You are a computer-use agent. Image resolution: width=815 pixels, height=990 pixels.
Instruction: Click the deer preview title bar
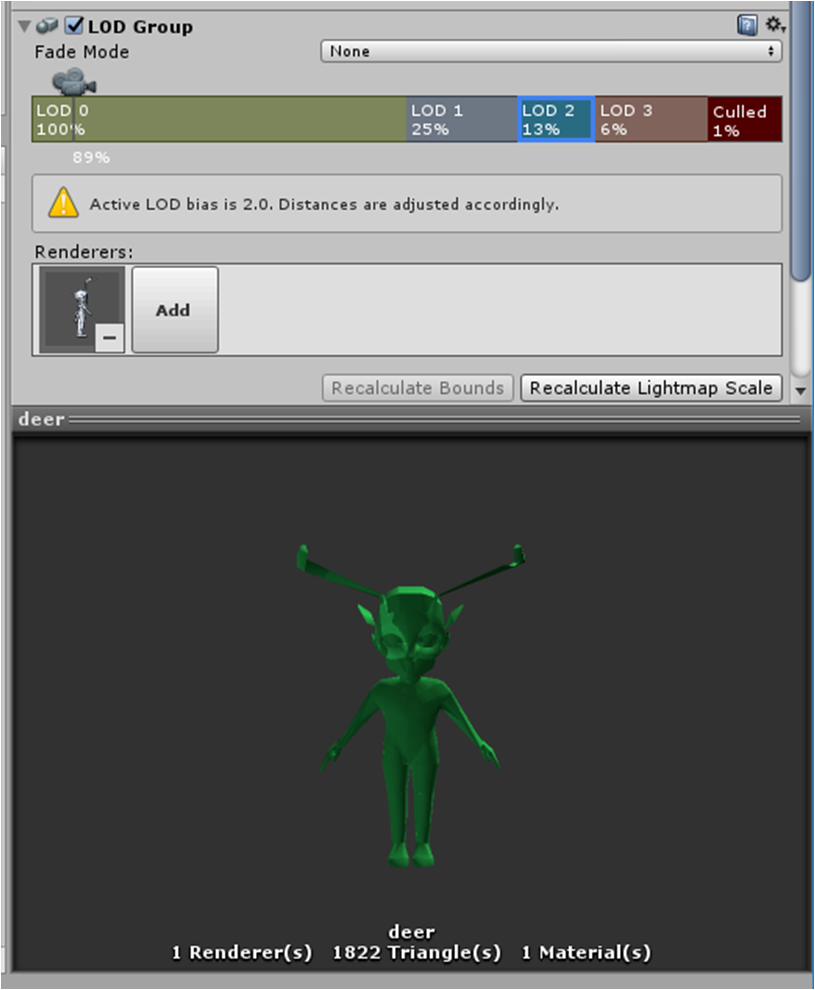click(409, 419)
